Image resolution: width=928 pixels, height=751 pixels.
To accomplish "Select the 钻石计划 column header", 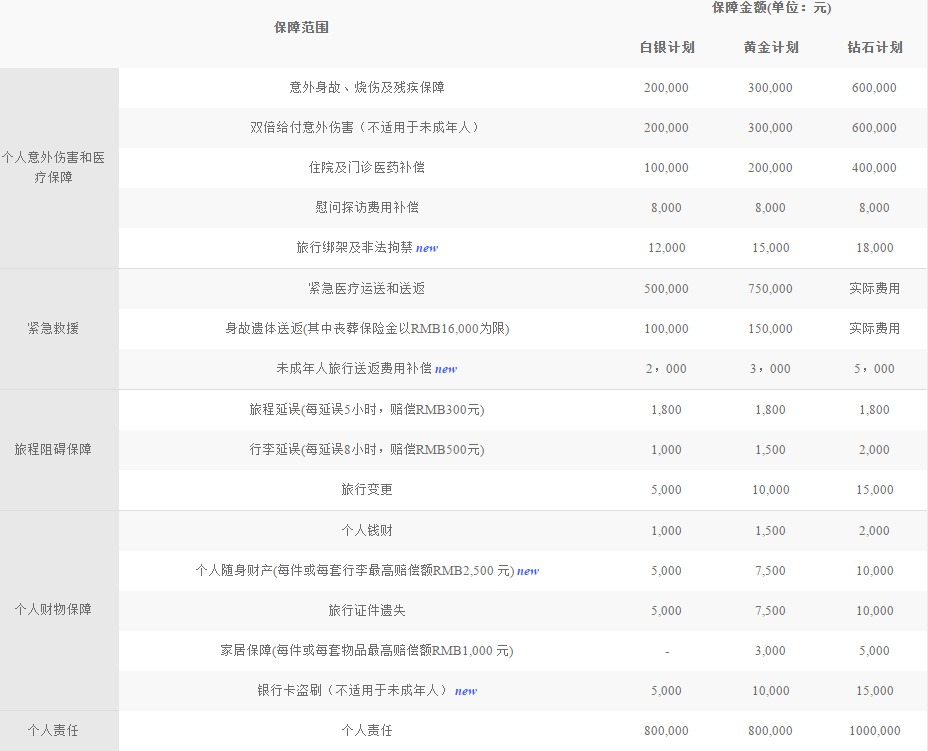I will tap(874, 47).
